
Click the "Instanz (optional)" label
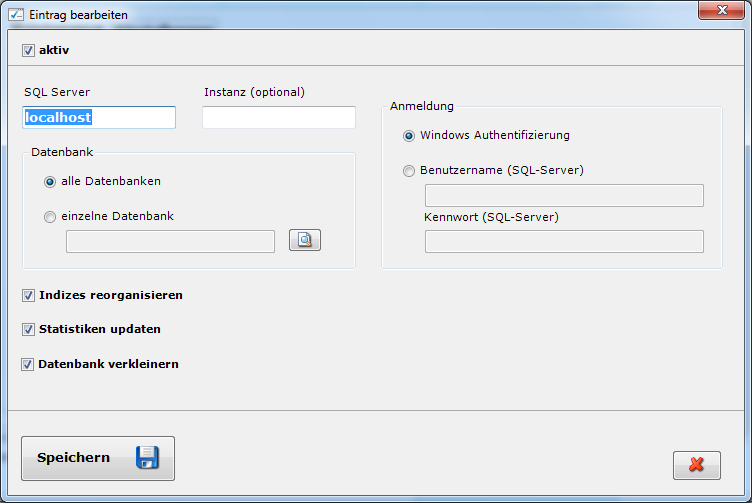[255, 92]
